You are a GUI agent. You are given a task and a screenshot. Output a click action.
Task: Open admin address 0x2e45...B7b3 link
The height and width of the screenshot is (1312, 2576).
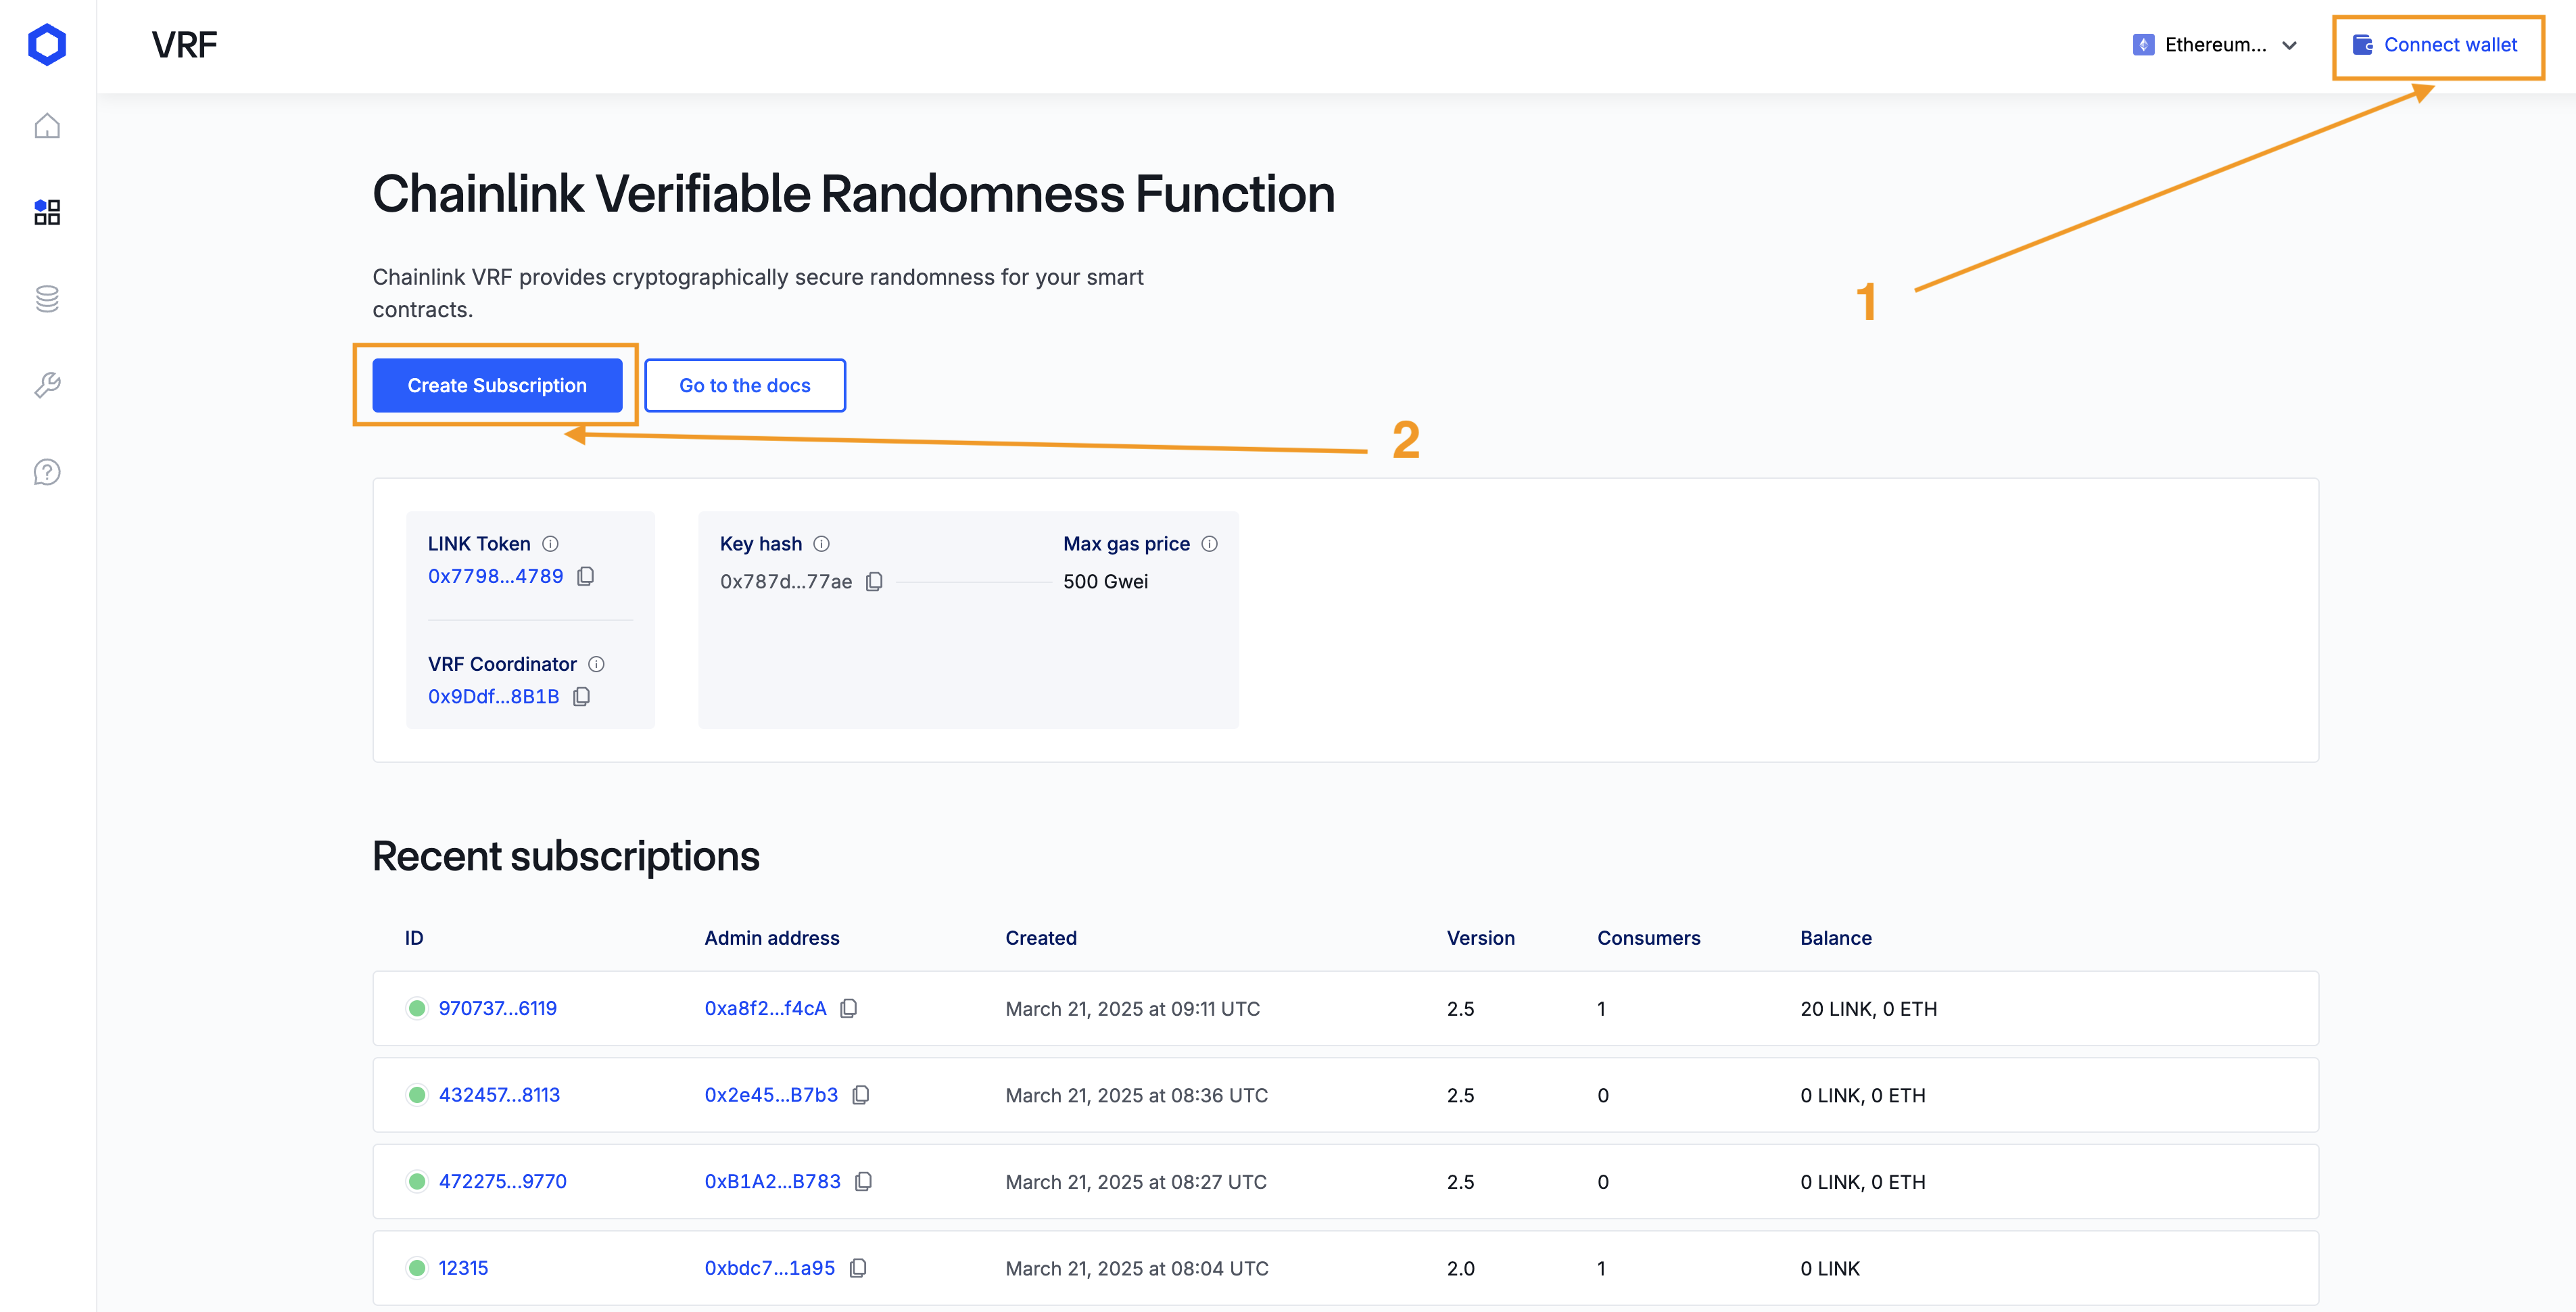(x=770, y=1095)
